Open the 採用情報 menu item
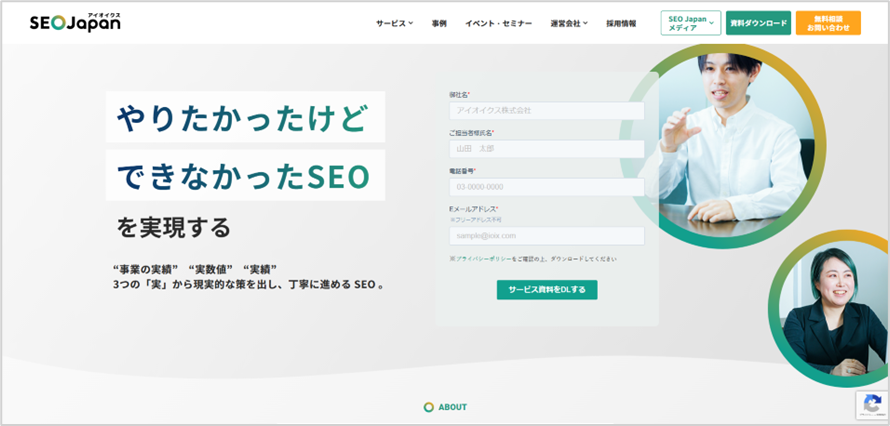Image resolution: width=890 pixels, height=426 pixels. 620,23
